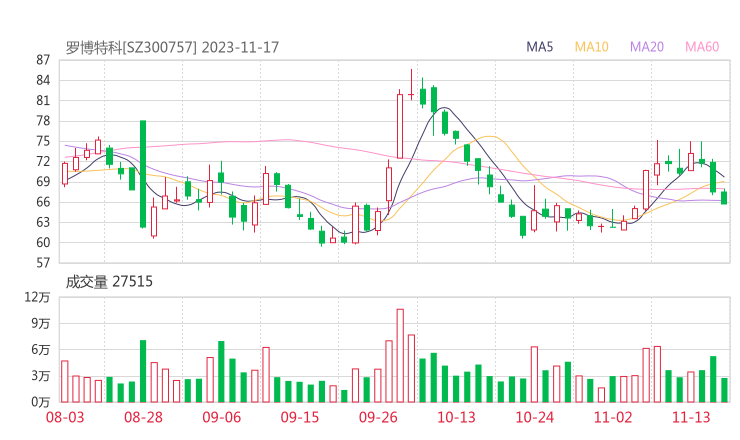Click the 09-06 date label
The width and height of the screenshot is (740, 440).
click(x=221, y=417)
